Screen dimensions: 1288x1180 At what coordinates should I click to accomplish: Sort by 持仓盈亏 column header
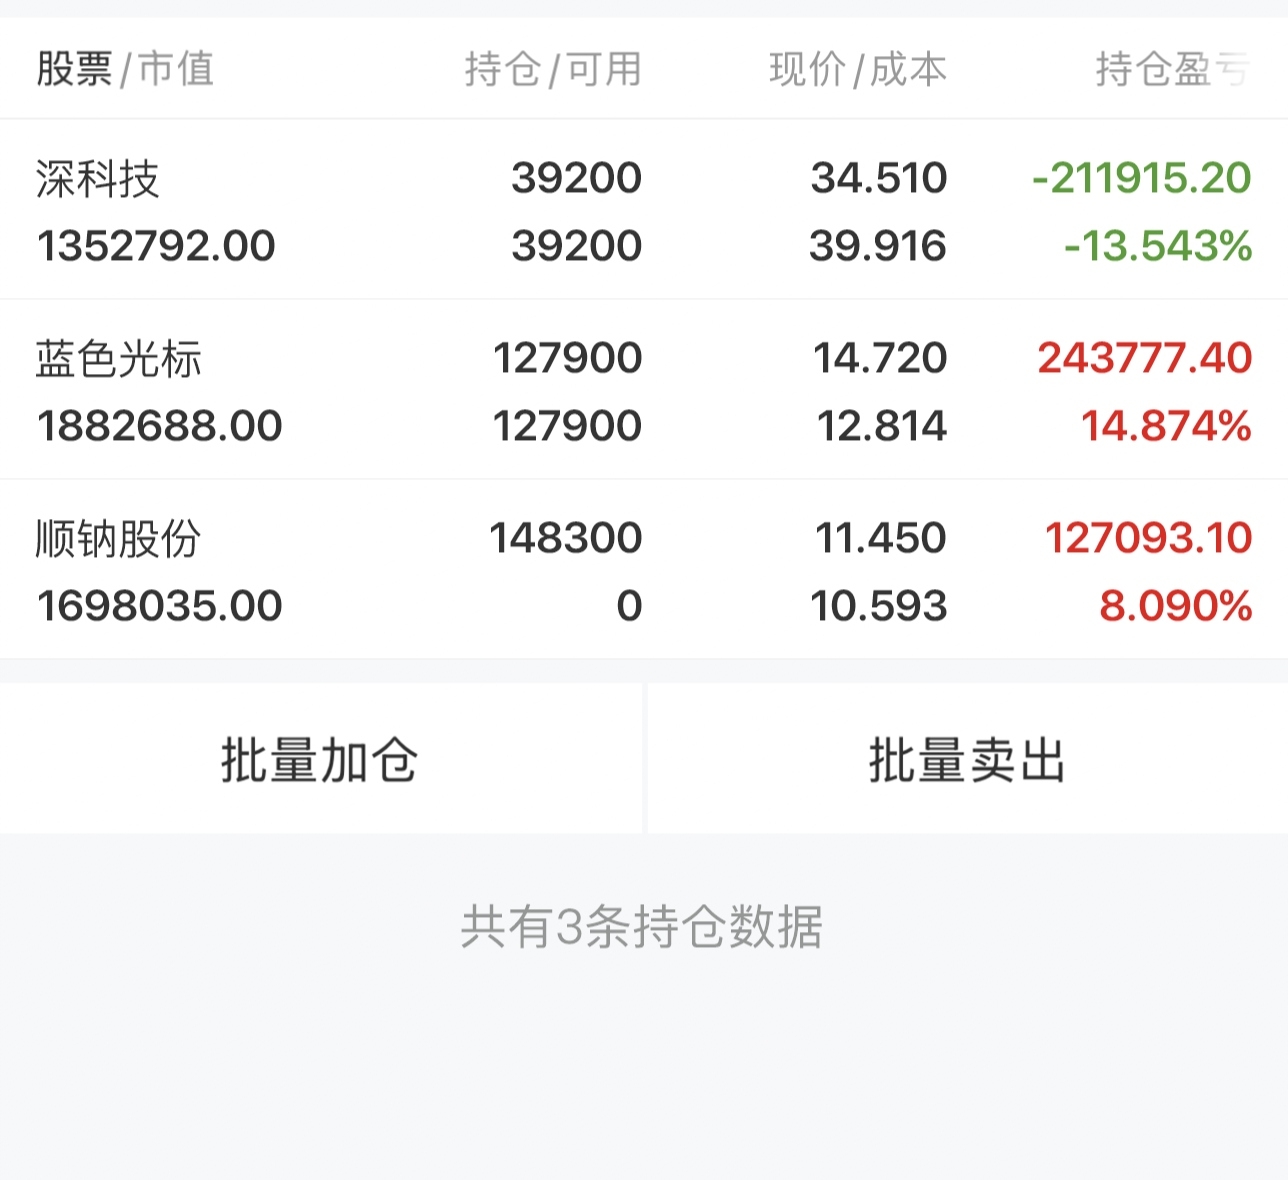point(1172,69)
